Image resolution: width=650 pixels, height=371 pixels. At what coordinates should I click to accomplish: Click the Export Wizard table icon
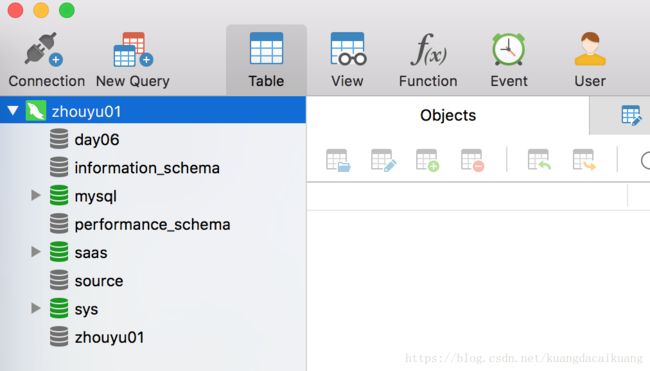[x=584, y=160]
